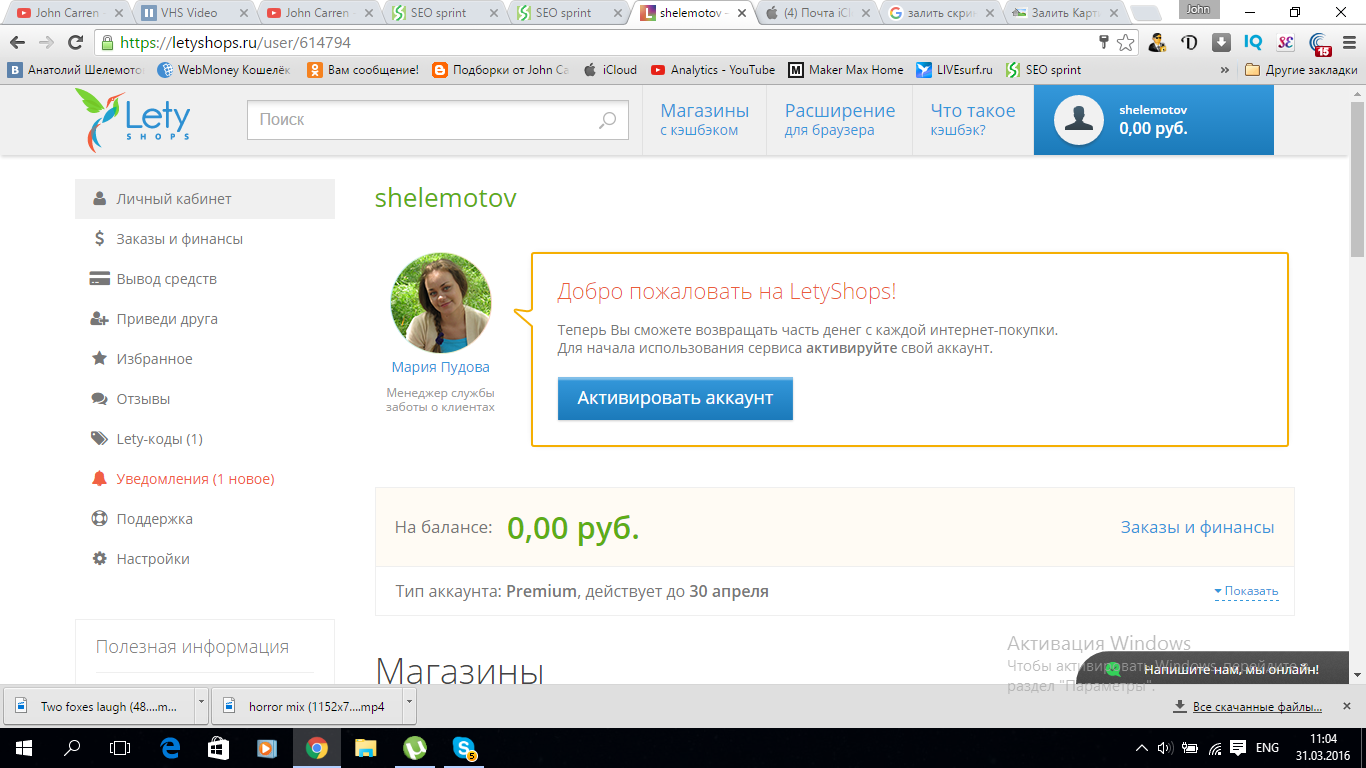The width and height of the screenshot is (1366, 768).
Task: Show hidden bookmarks with the double chevron
Action: click(1225, 70)
